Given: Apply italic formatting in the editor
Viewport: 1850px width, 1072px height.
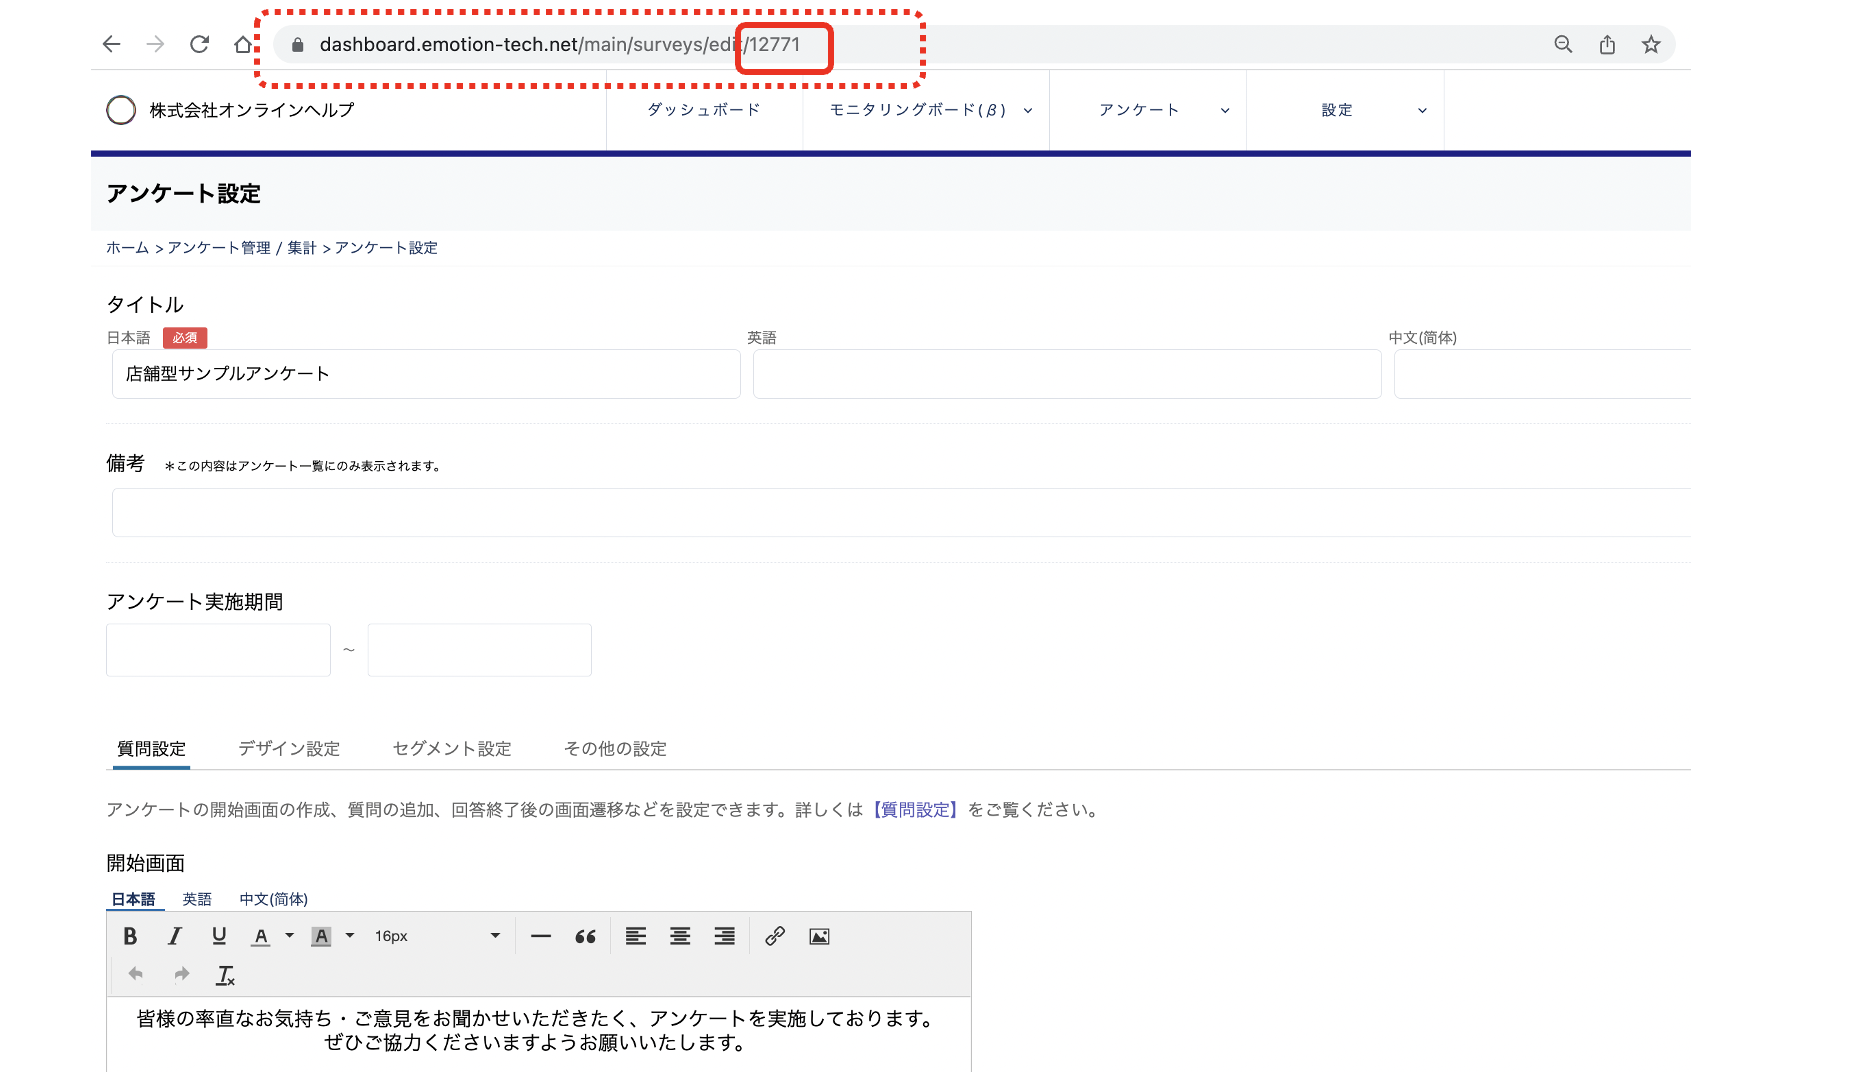Looking at the screenshot, I should coord(175,936).
